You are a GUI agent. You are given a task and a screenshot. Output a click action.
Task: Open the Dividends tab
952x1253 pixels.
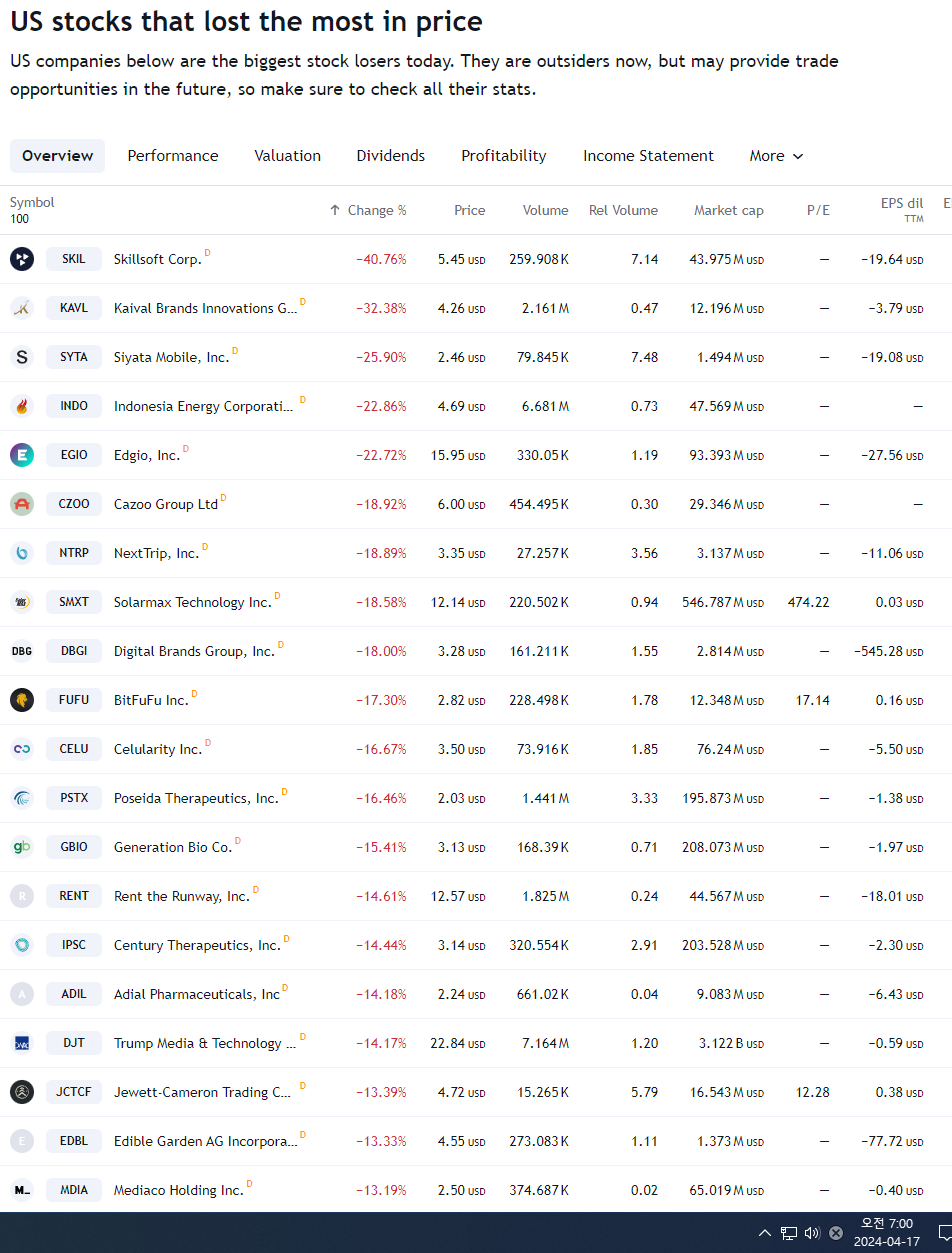(391, 156)
